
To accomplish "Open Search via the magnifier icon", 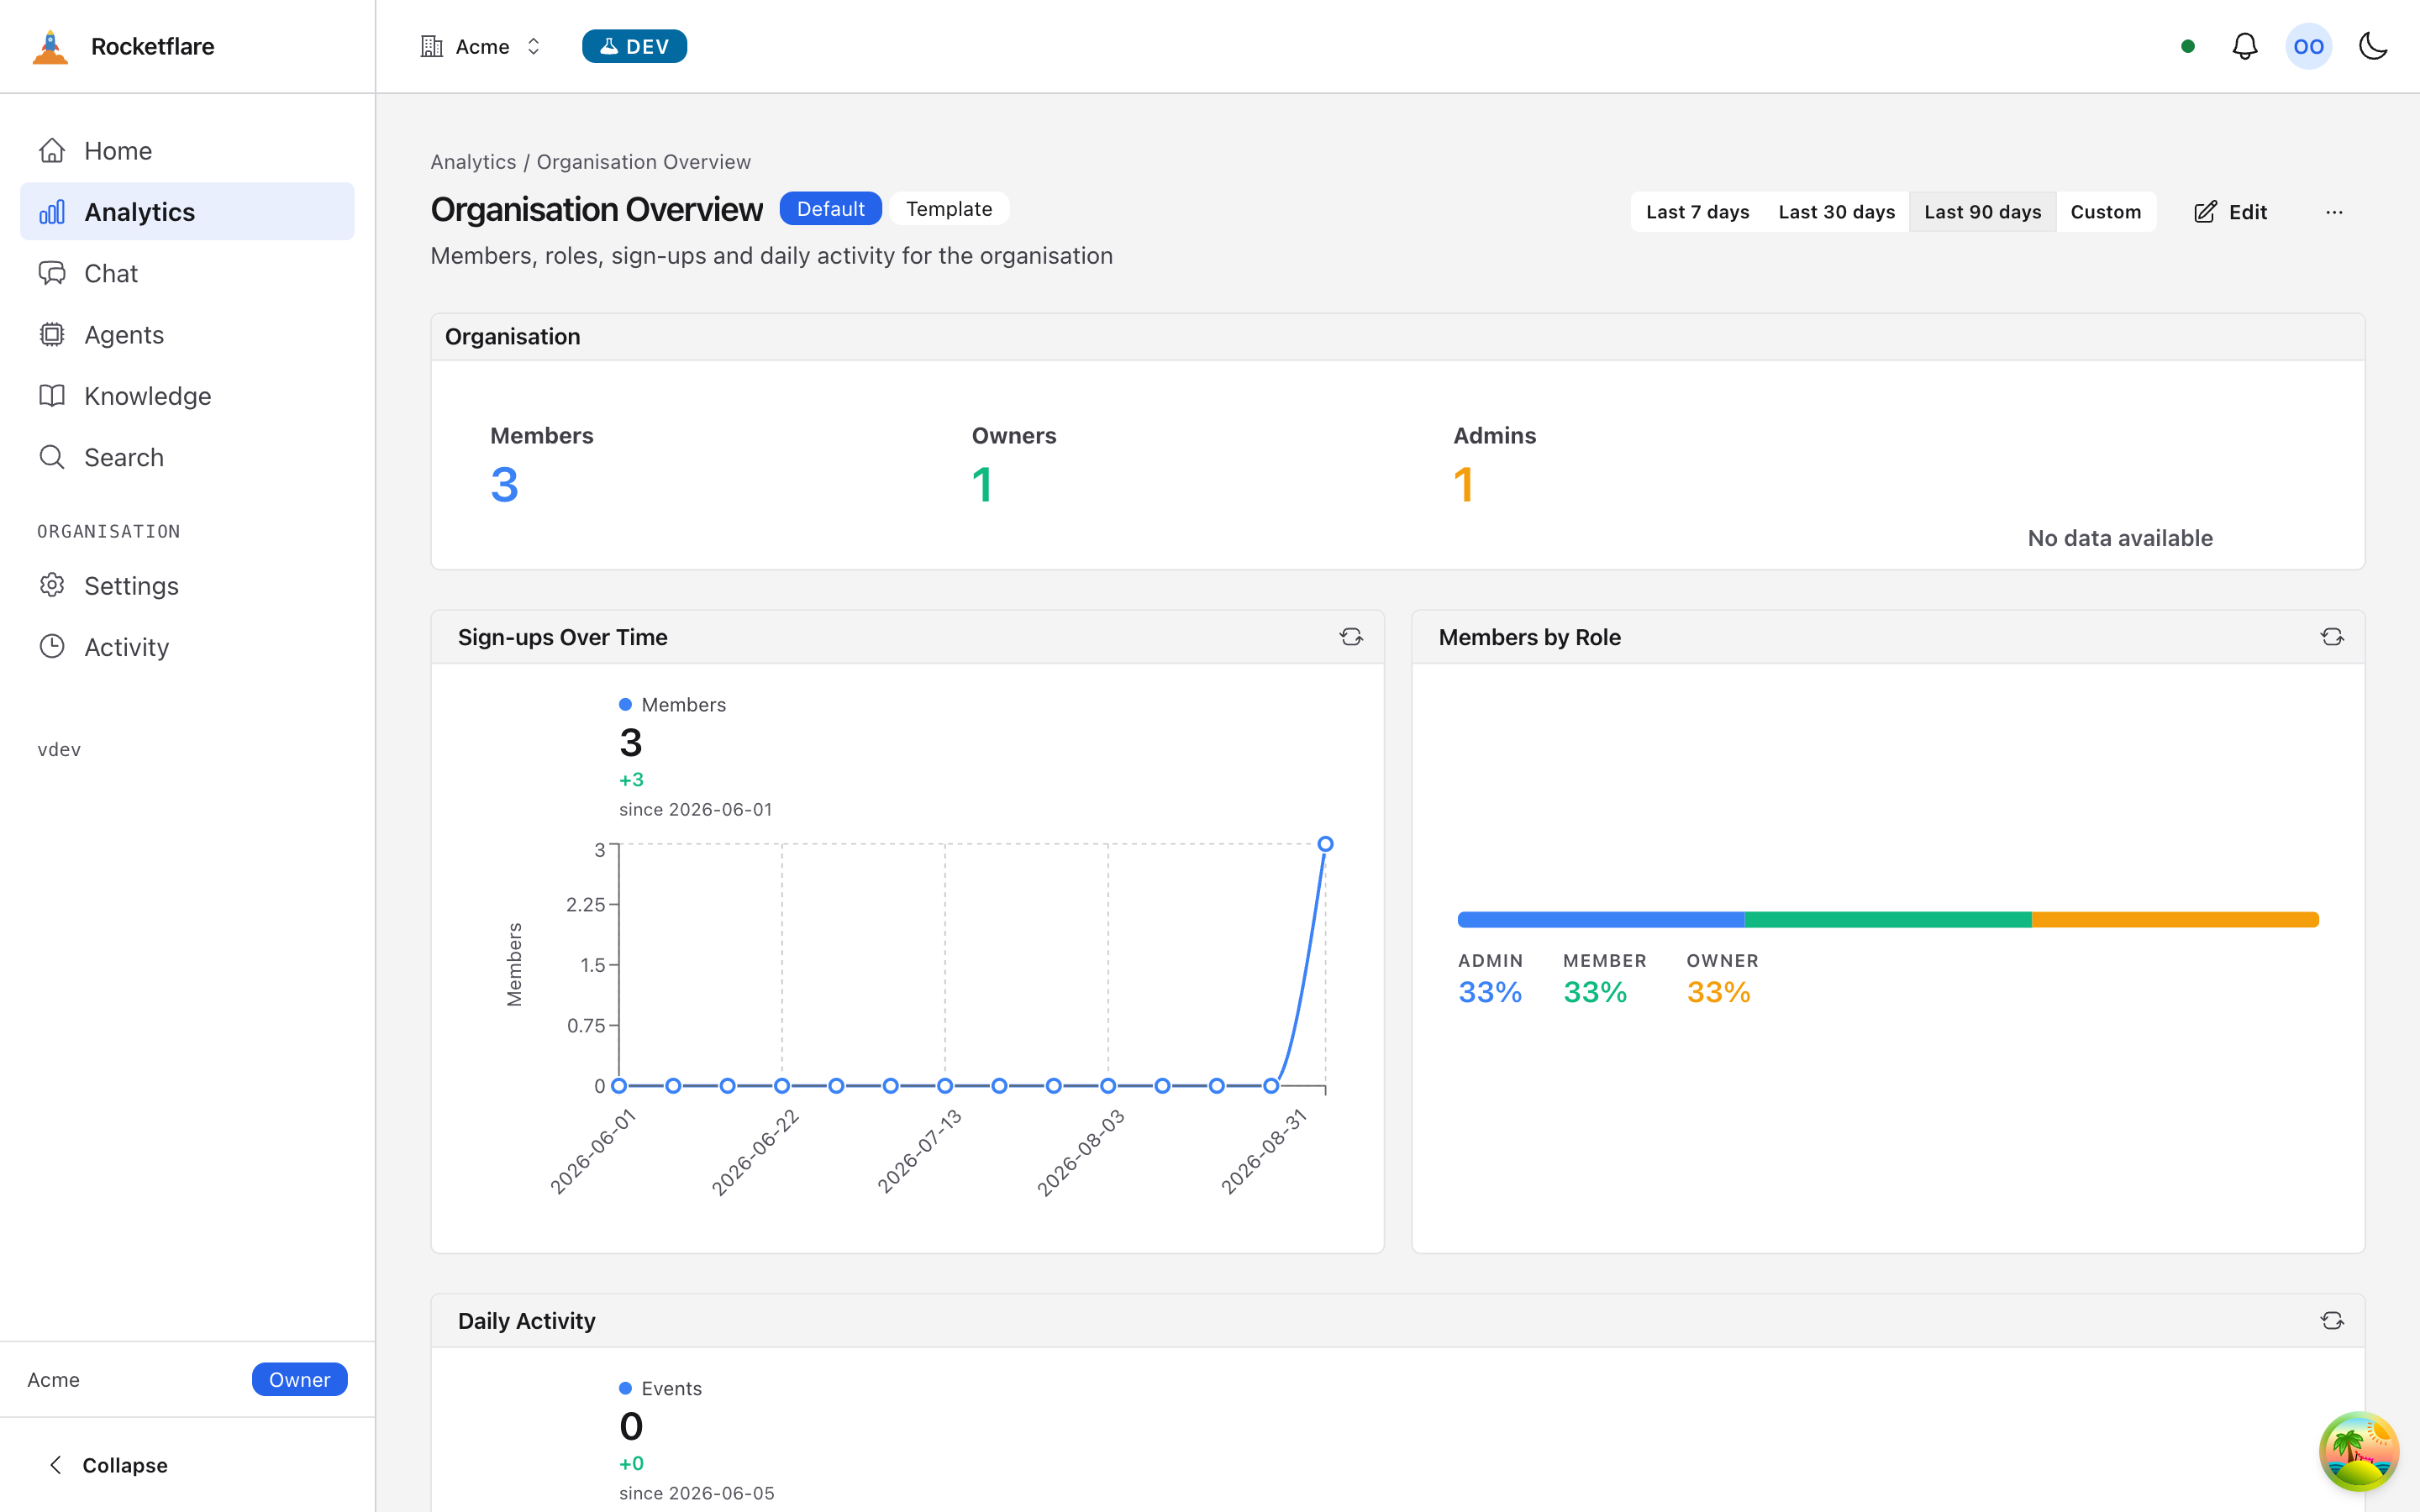I will [52, 457].
